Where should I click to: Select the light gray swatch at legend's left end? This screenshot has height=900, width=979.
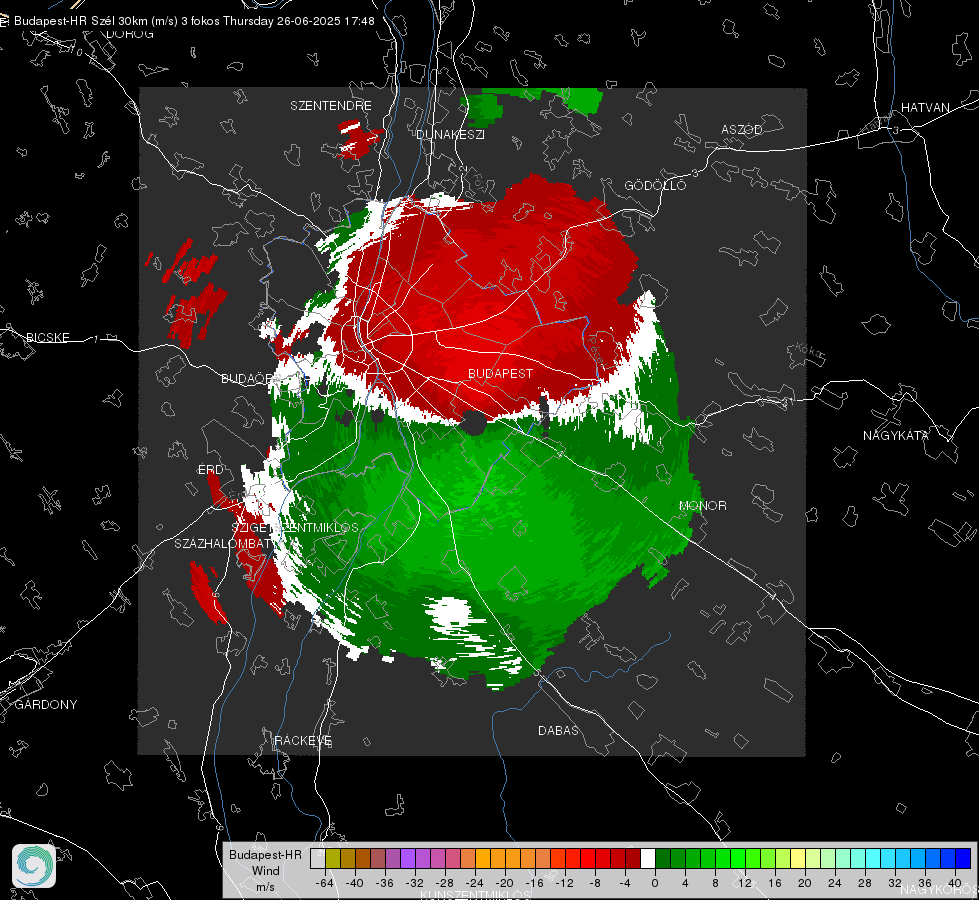[x=318, y=858]
